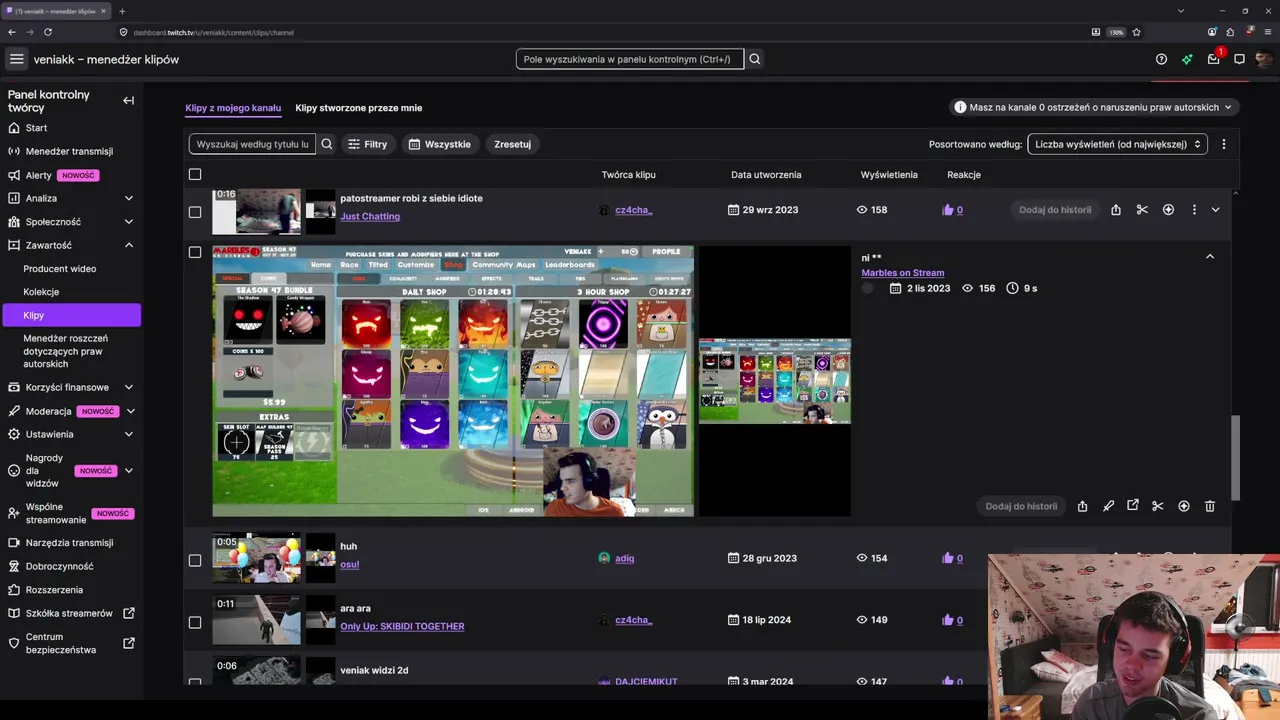The image size is (1280, 720).
Task: Focus the dashboard search field
Action: (x=630, y=59)
